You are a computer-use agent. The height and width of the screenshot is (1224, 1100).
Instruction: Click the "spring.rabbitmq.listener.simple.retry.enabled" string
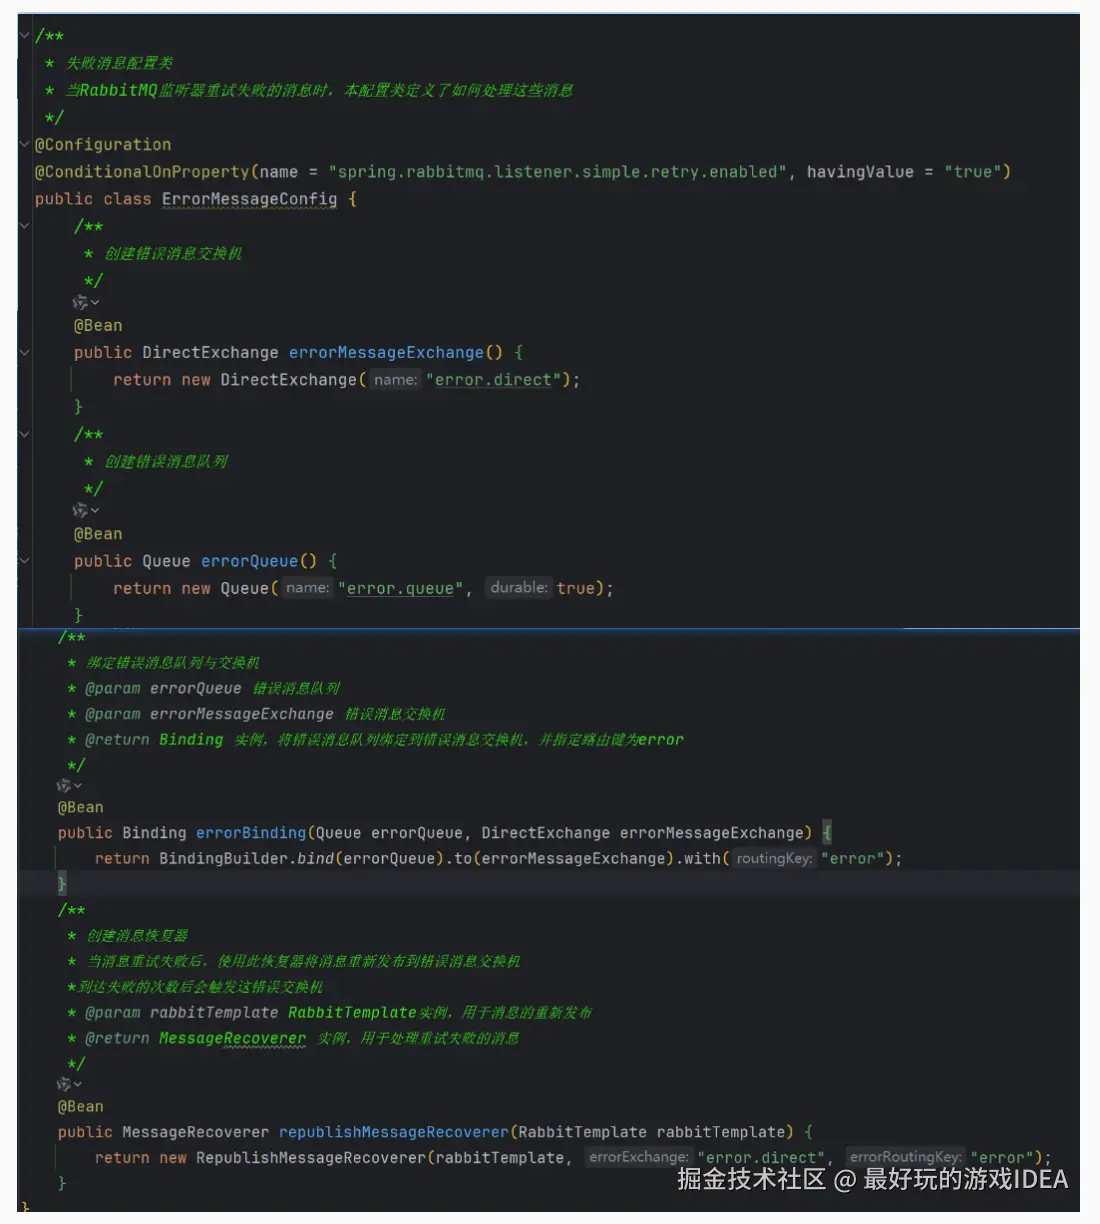(557, 172)
